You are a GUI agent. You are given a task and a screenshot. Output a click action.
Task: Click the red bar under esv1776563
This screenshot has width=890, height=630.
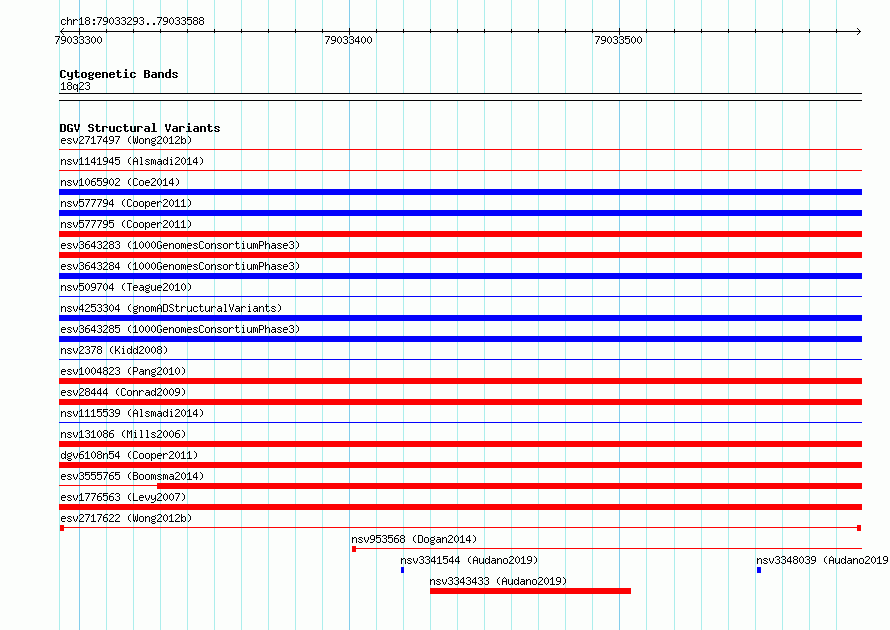click(460, 507)
